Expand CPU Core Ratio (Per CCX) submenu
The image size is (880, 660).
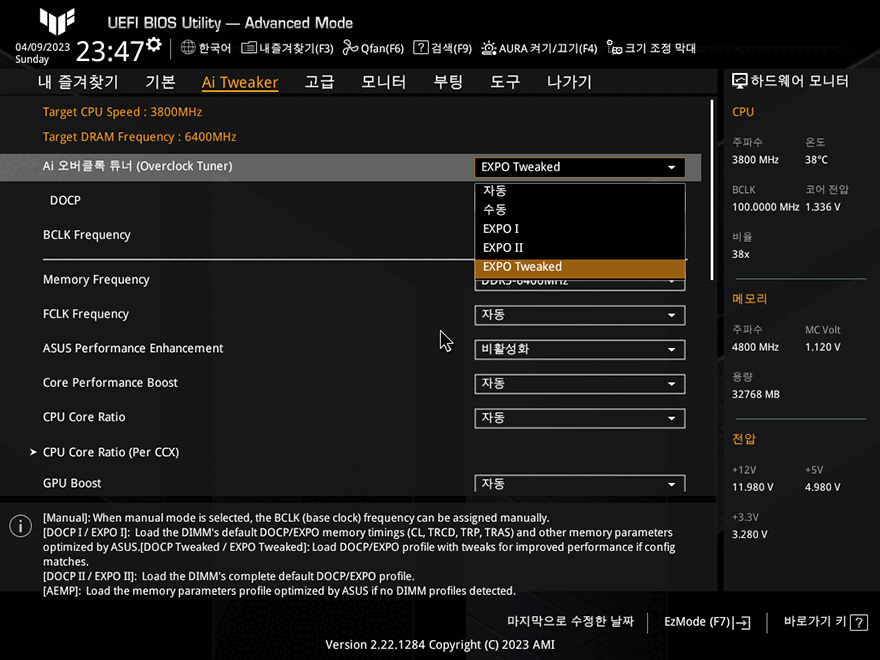pos(111,452)
